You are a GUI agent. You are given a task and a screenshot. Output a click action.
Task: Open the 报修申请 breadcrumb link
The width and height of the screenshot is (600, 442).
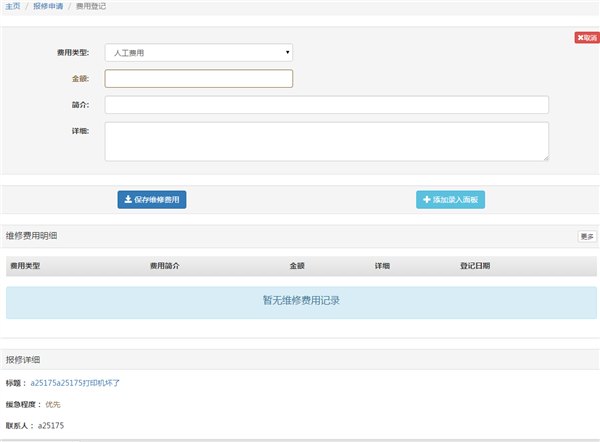(x=48, y=6)
